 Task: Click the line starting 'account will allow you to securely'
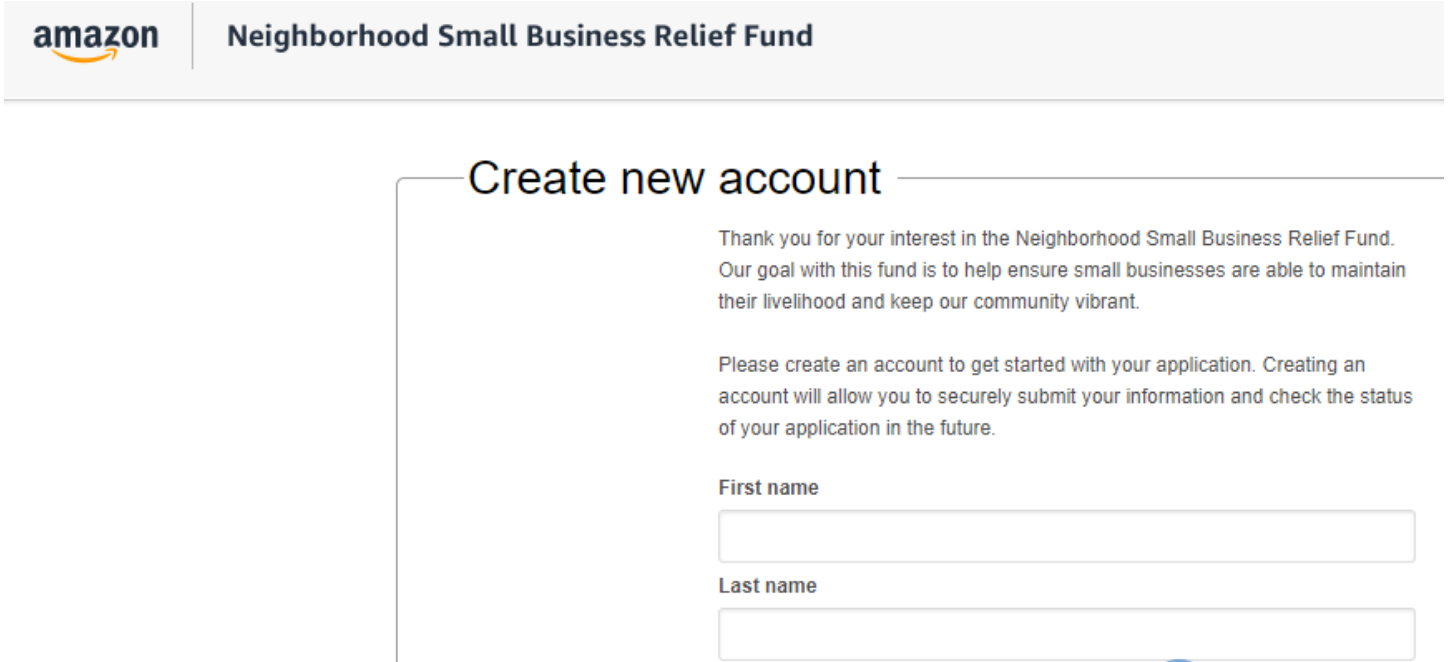tap(1065, 396)
